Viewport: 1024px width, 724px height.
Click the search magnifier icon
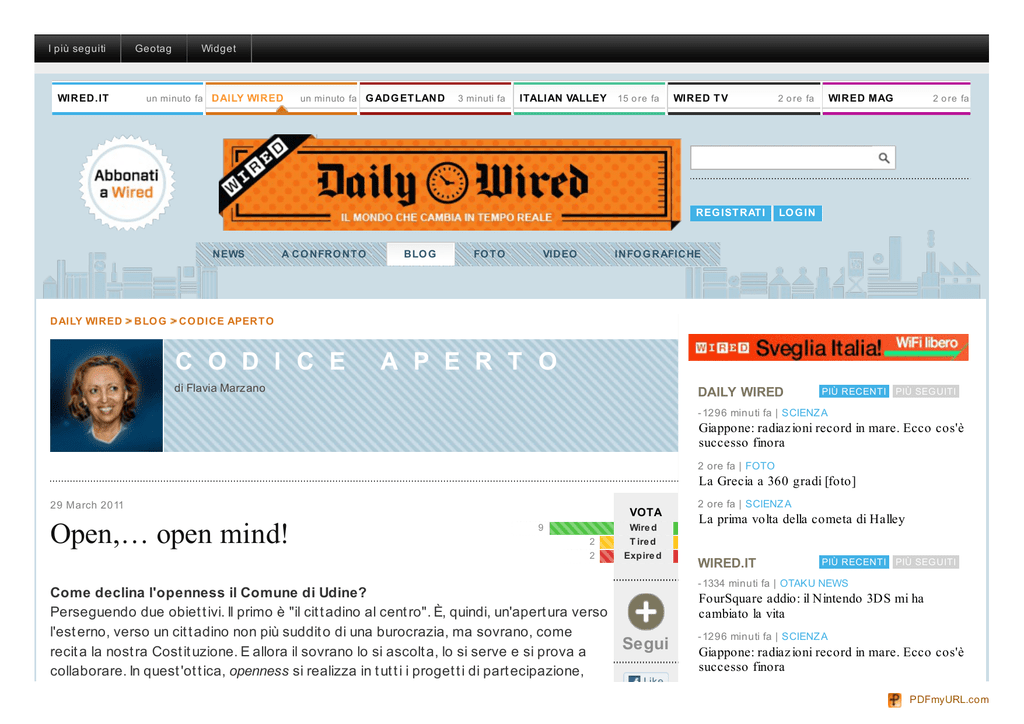pyautogui.click(x=883, y=158)
